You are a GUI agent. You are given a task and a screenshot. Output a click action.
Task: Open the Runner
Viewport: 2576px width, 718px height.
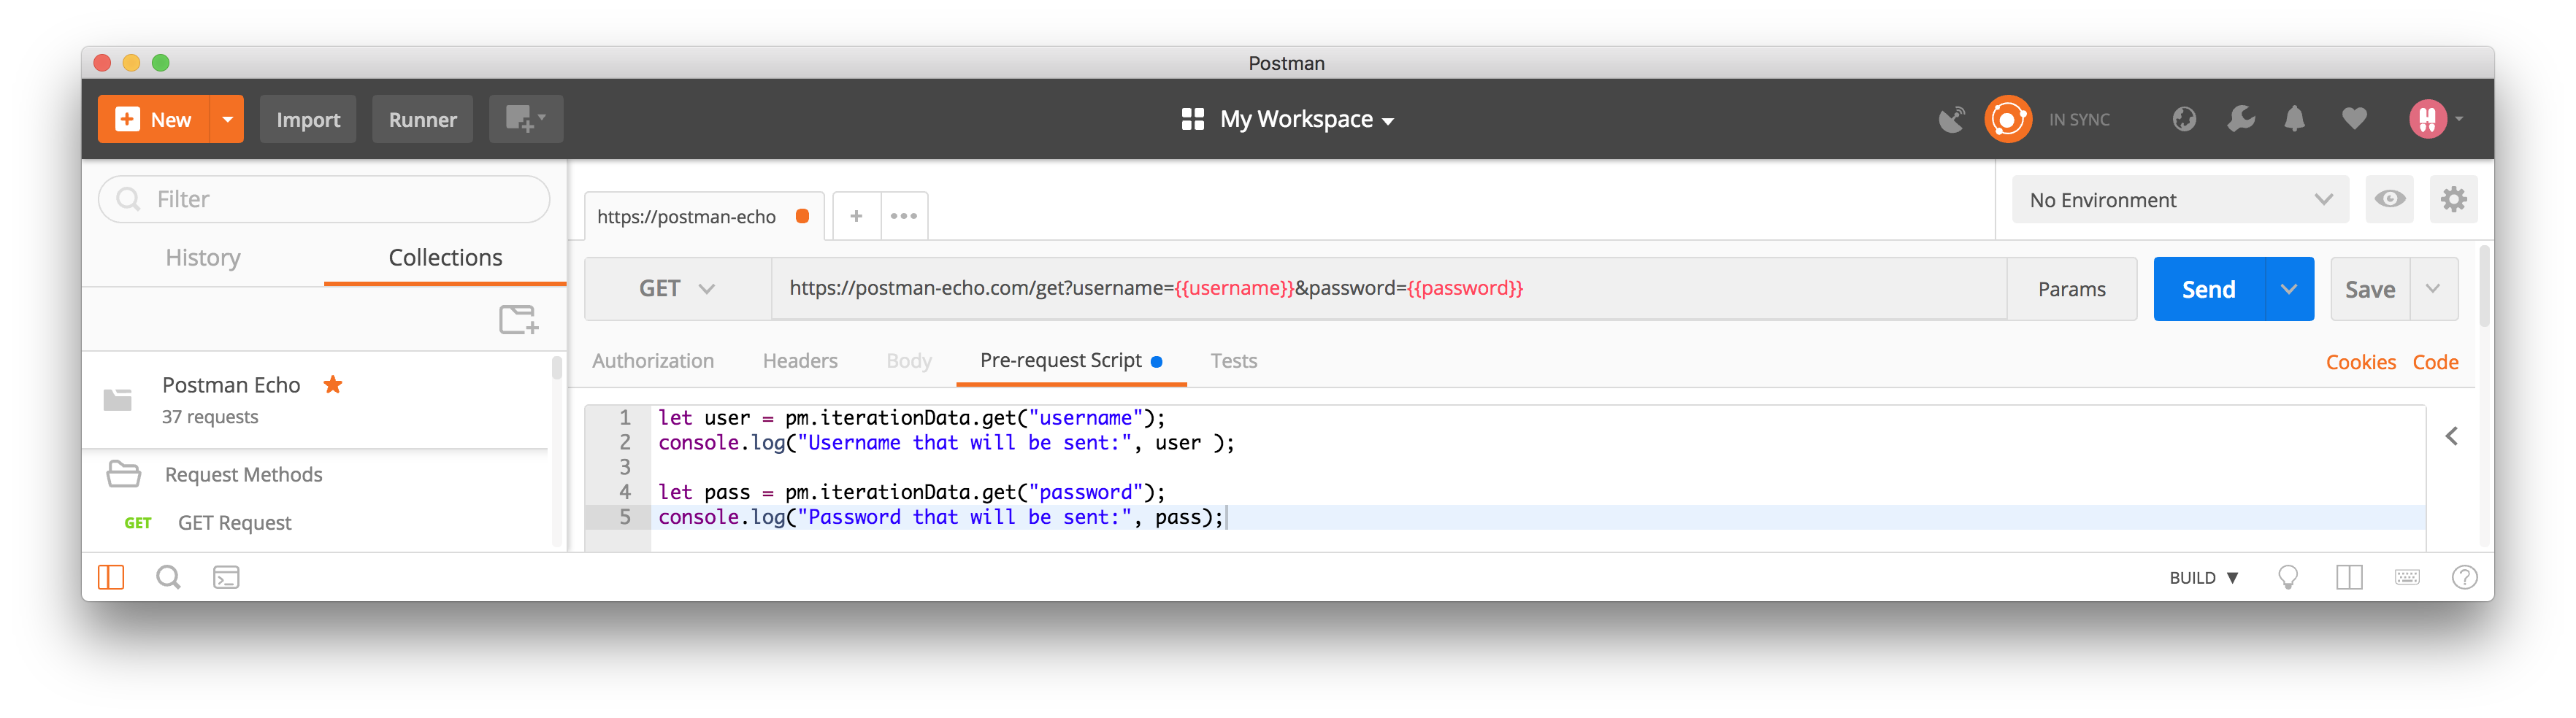pos(422,119)
